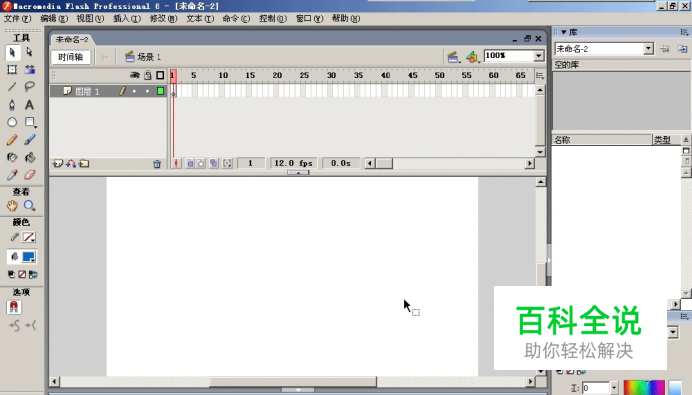Click the Center Frame button
Viewport: 692px width, 395px height.
click(176, 163)
